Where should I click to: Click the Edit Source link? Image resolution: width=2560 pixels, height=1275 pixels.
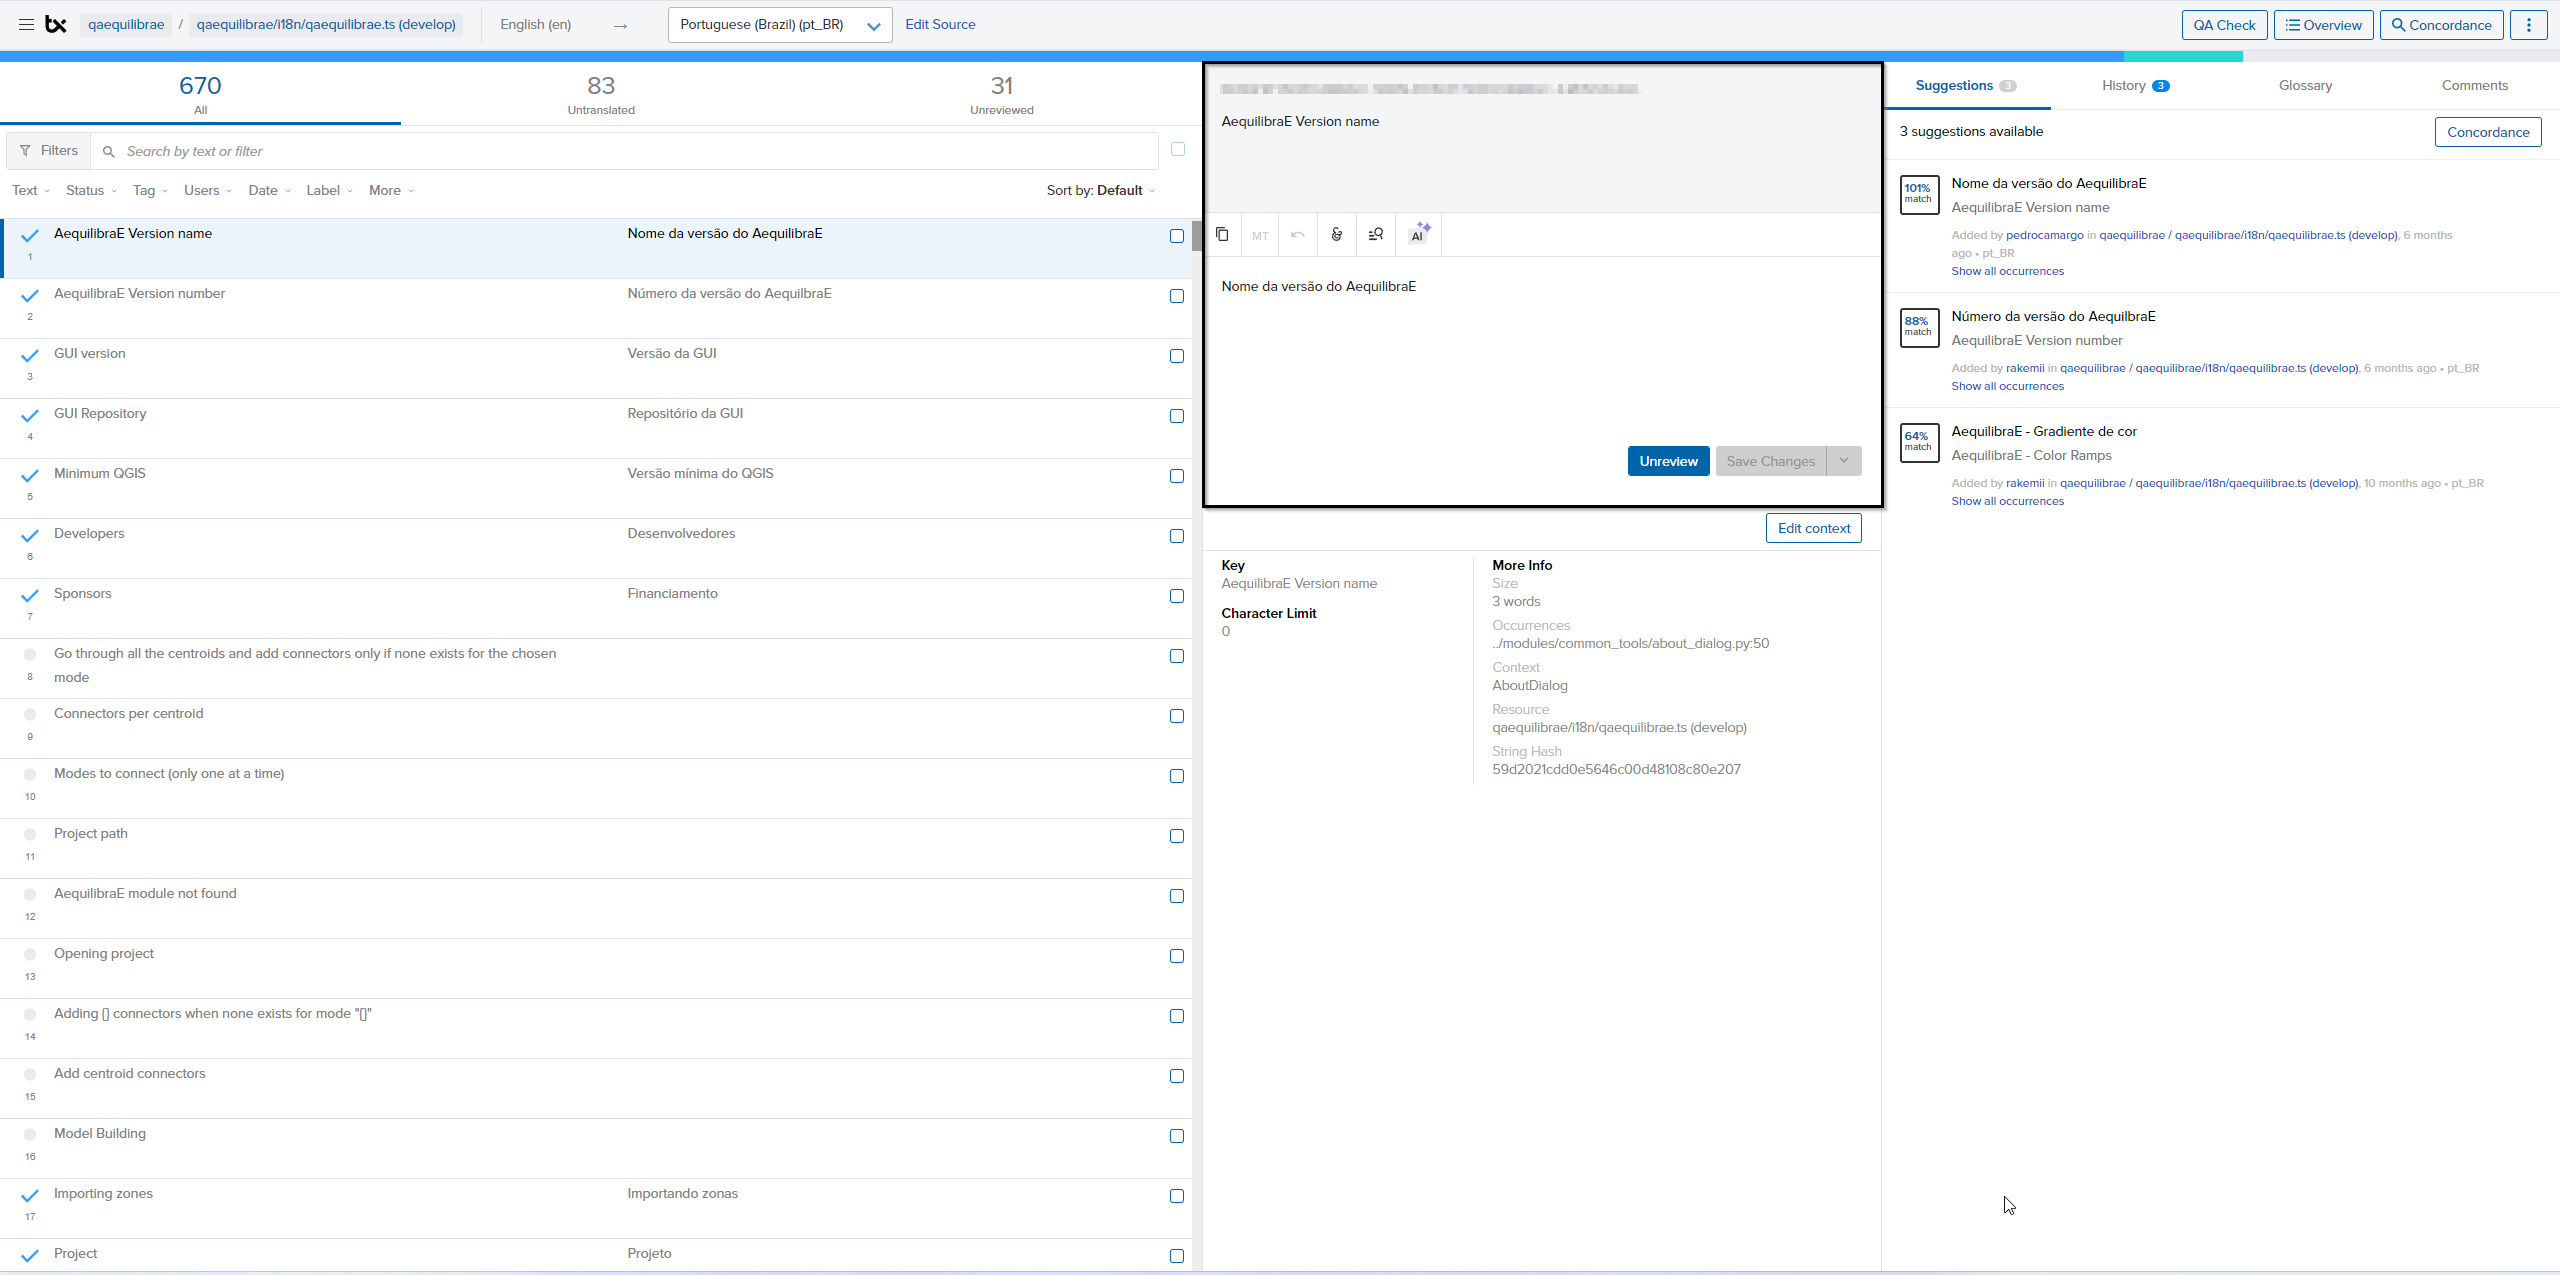tap(940, 24)
